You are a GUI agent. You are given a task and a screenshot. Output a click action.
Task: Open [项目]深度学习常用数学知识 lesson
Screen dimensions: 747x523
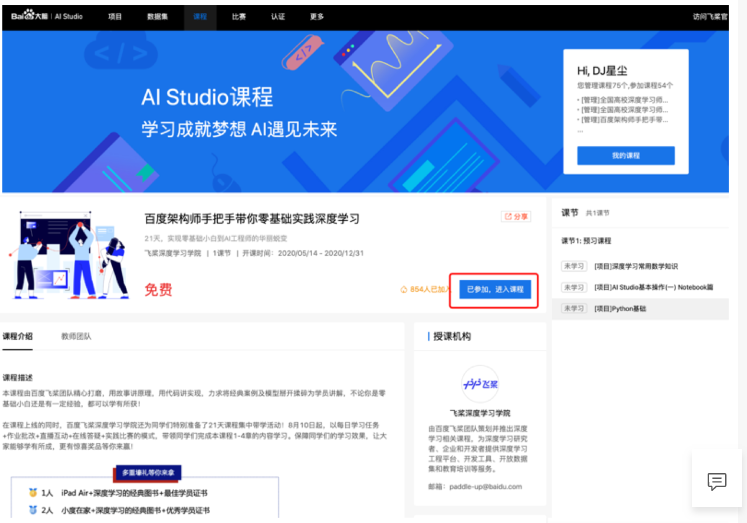[636, 266]
